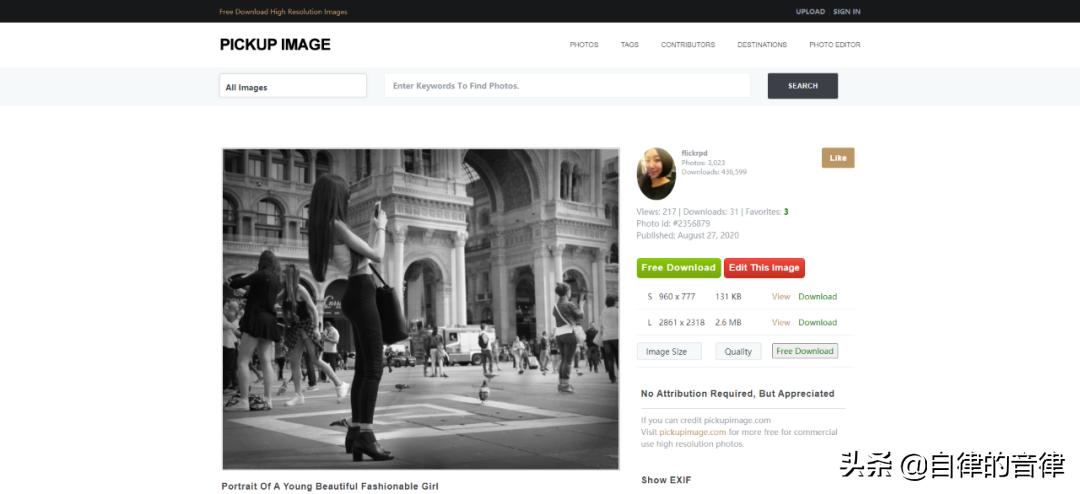Viewport: 1080px width, 494px height.
Task: Click the green Free Download button
Action: pos(678,268)
